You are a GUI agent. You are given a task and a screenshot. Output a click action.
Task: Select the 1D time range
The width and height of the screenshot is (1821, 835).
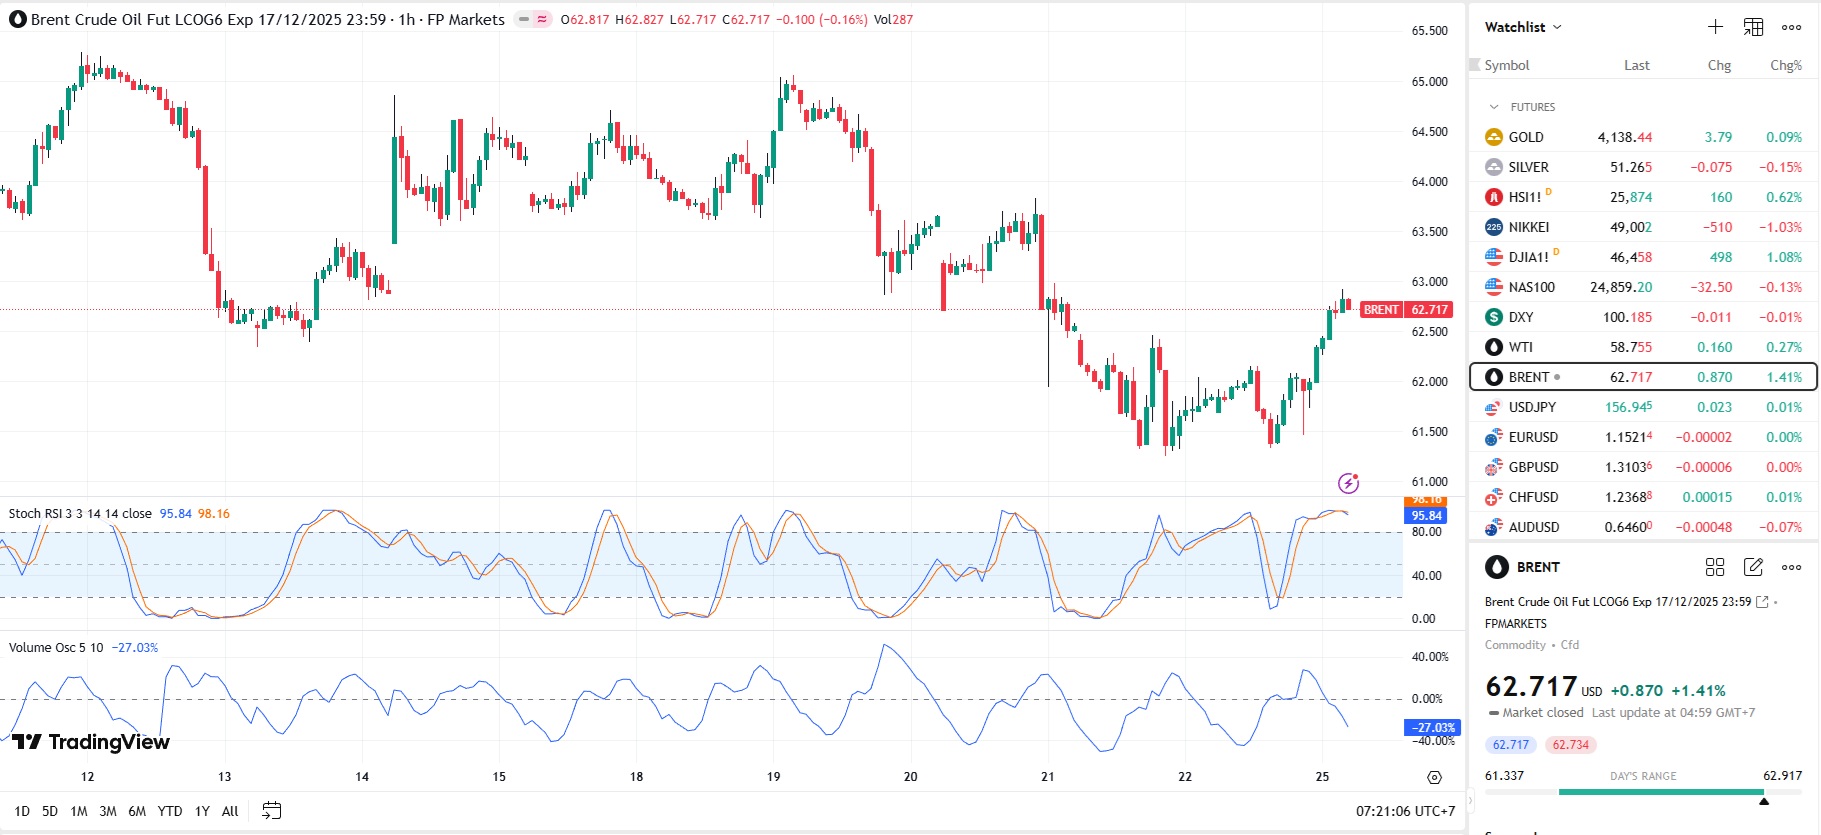22,811
